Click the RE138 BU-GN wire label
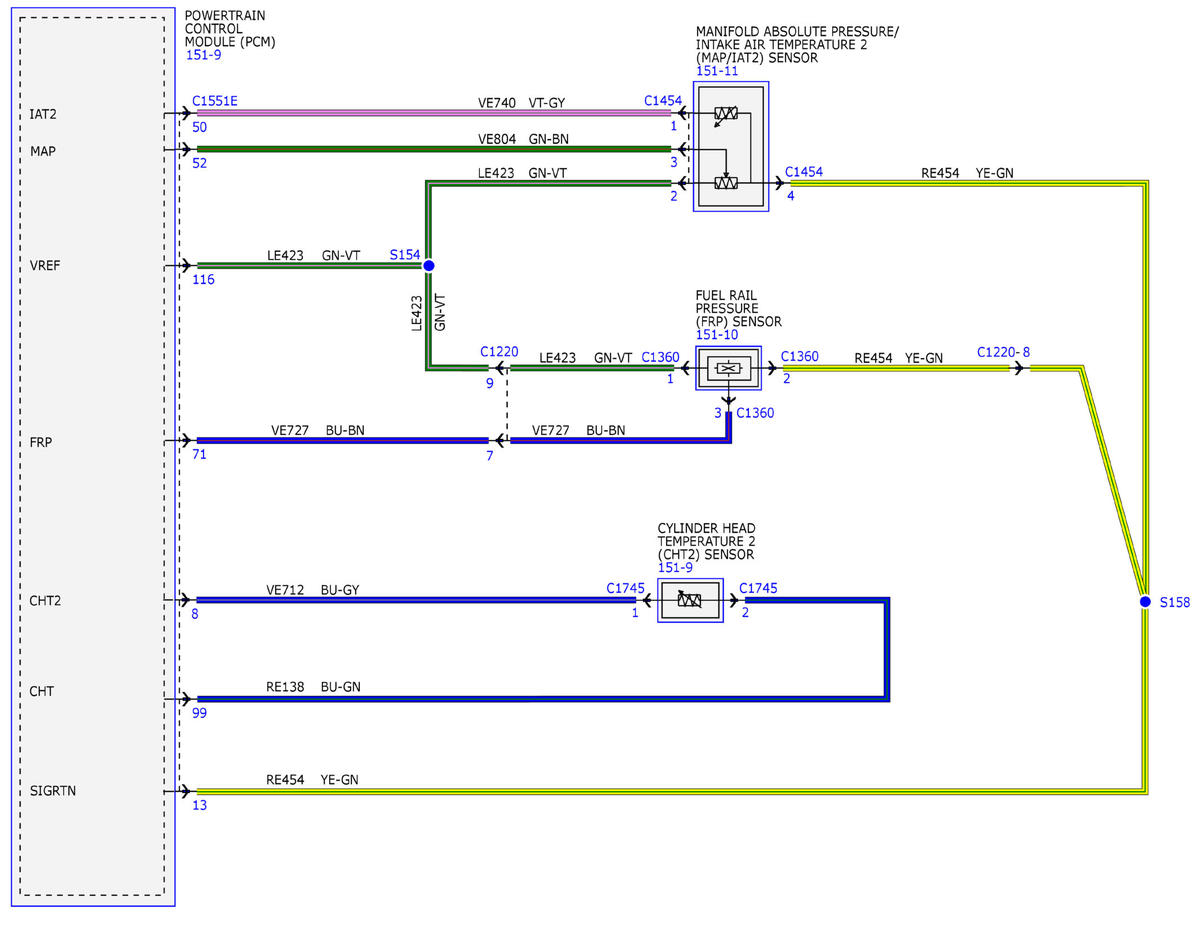The image size is (1200, 927). pos(313,687)
